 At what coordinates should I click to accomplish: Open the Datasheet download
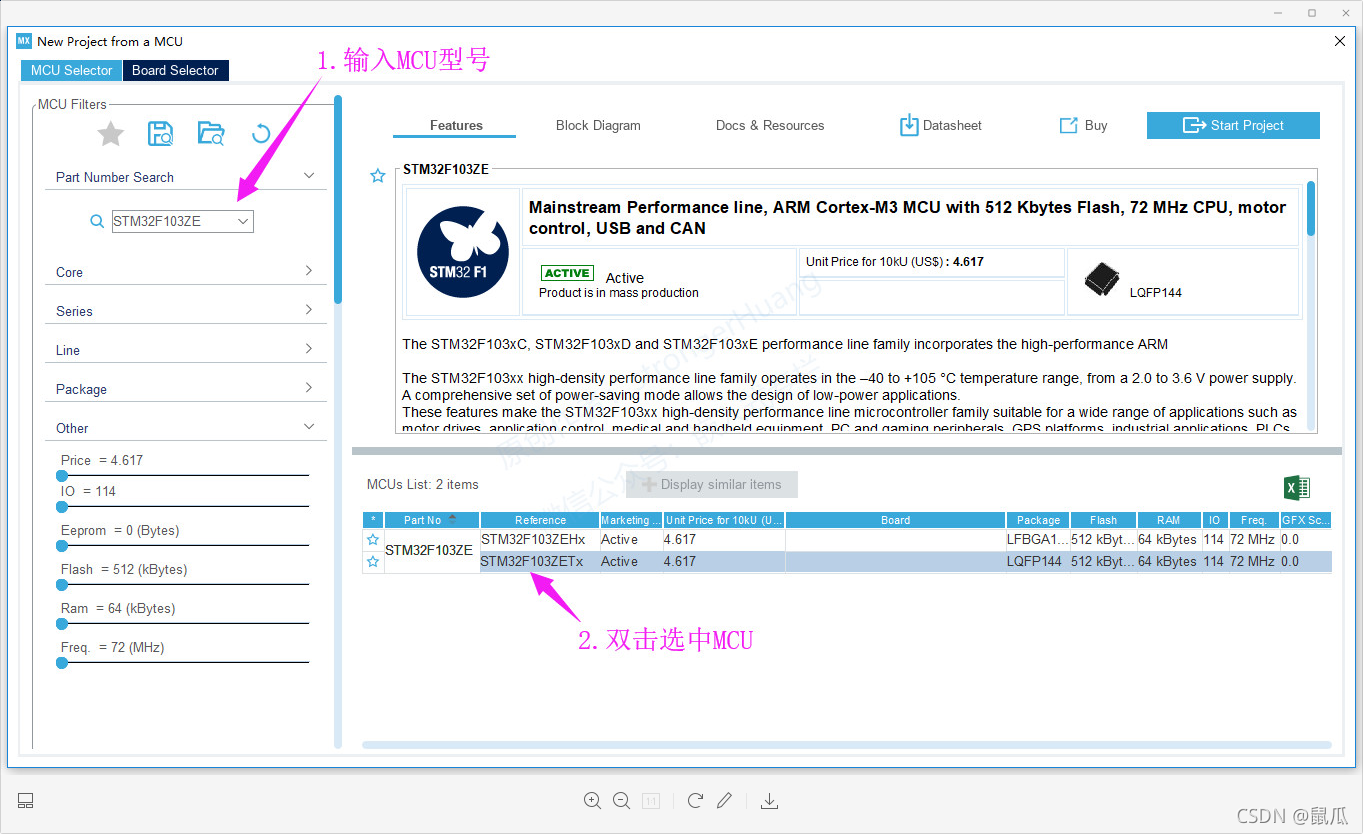coord(941,125)
